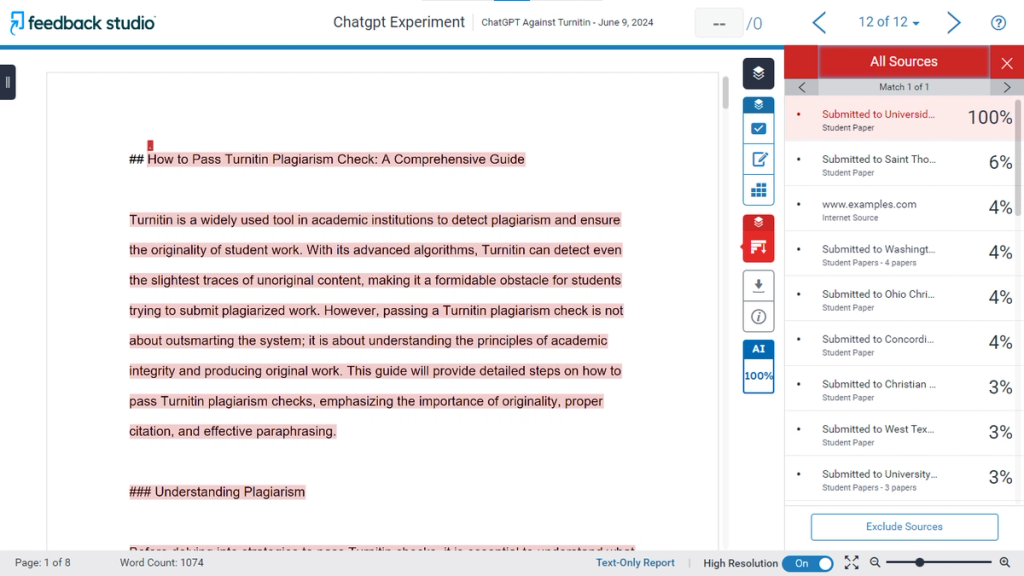The image size is (1024, 576).
Task: Close the All Sources panel
Action: [x=1007, y=61]
